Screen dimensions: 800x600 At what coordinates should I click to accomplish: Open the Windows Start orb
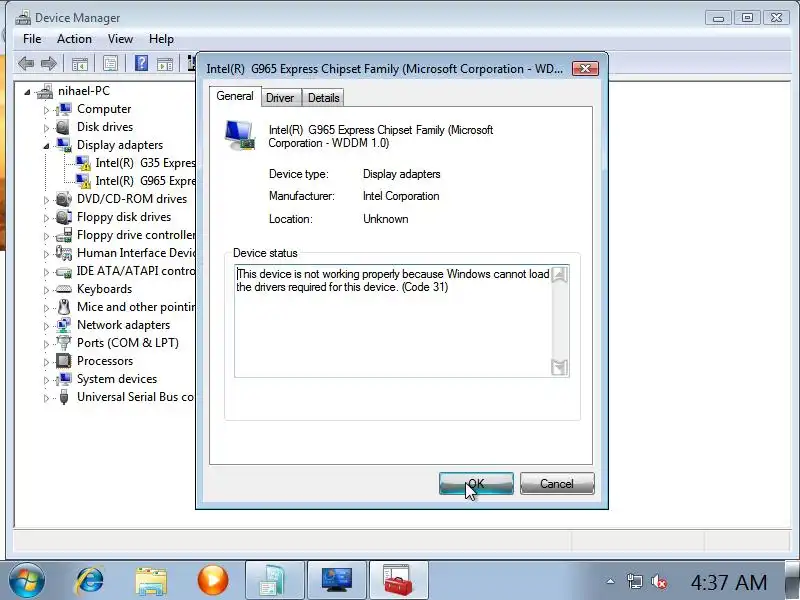click(x=27, y=581)
